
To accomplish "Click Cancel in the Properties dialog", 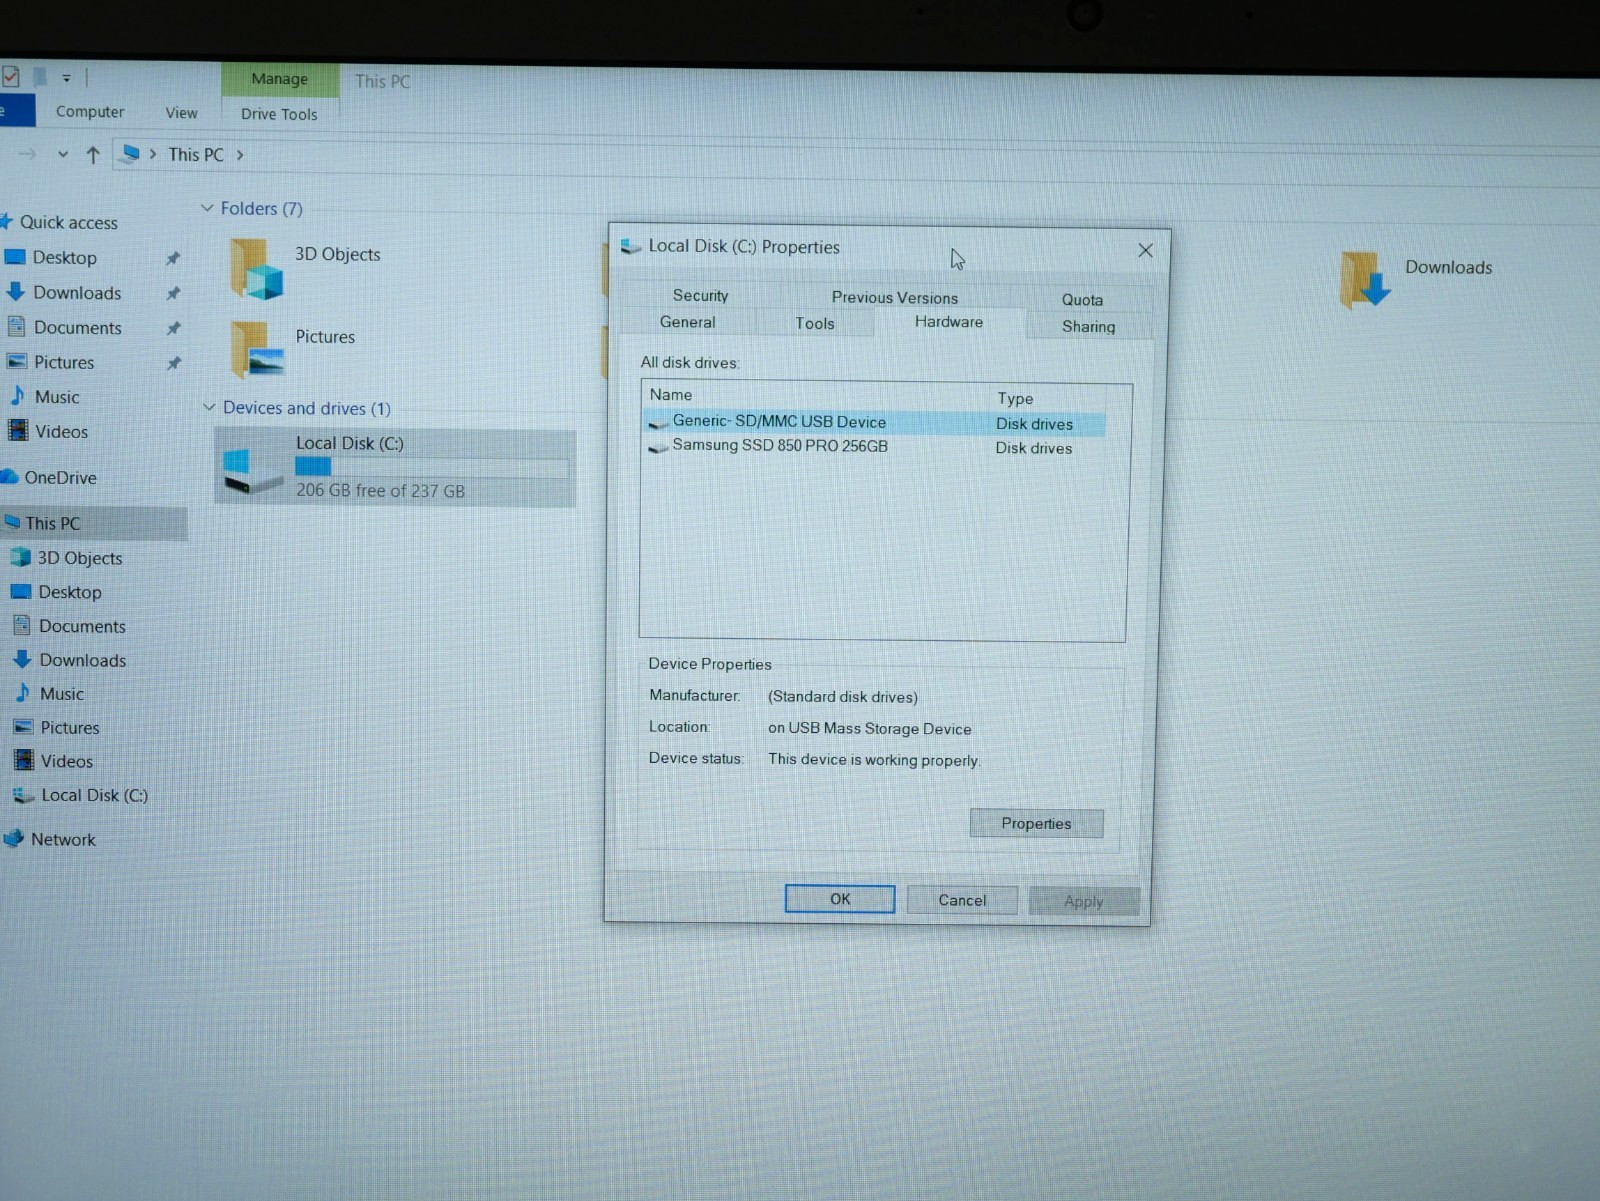I will pyautogui.click(x=962, y=900).
